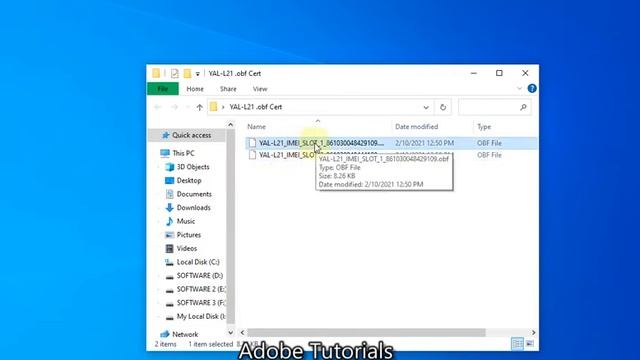The image size is (640, 360).
Task: Click the search magnifier icon
Action: point(523,107)
